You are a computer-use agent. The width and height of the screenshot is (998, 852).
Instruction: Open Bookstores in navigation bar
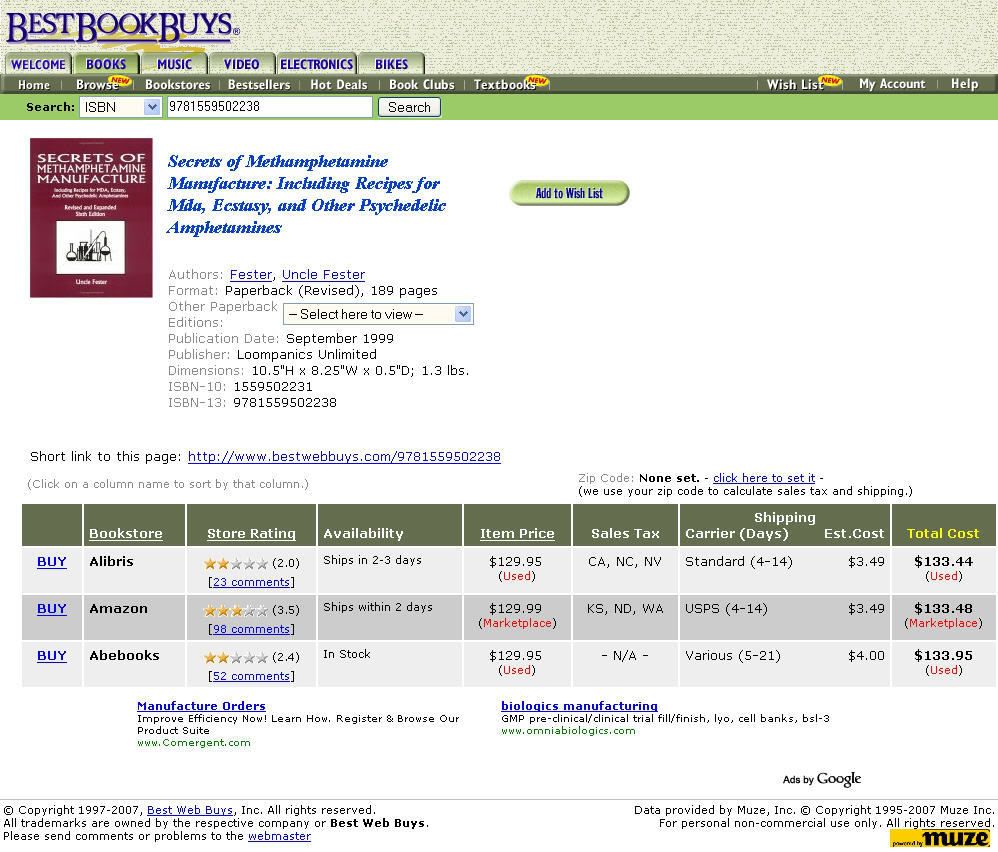178,85
